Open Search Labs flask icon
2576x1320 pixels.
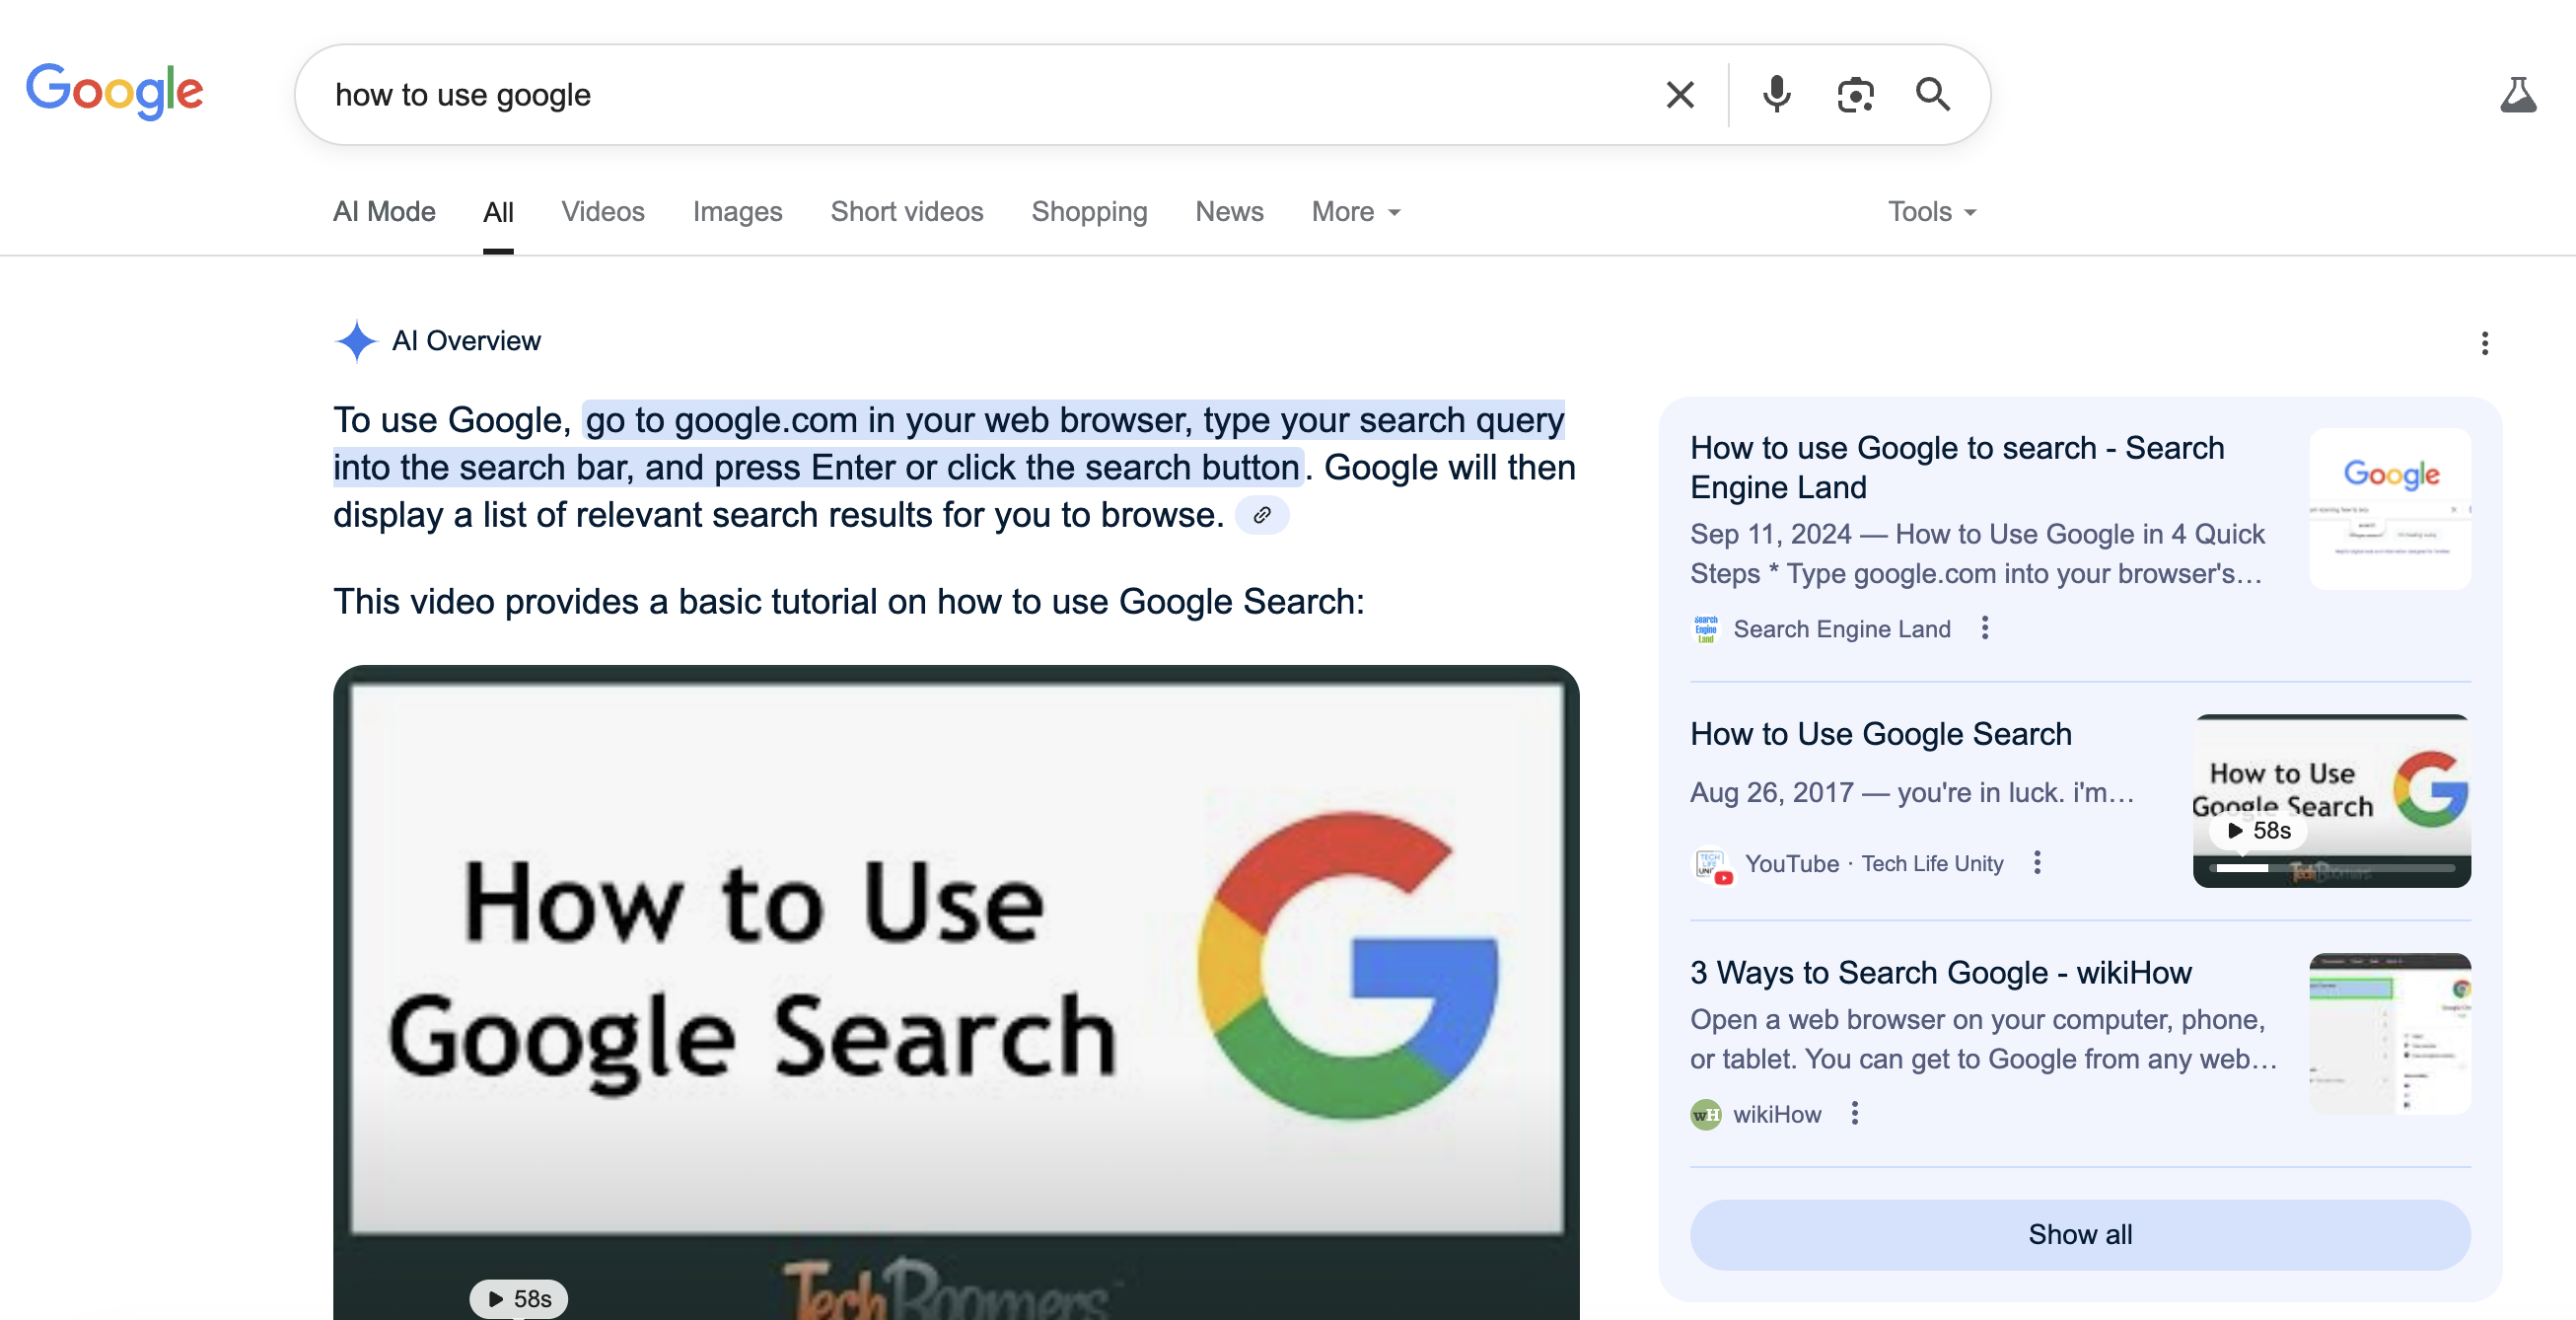(2518, 95)
